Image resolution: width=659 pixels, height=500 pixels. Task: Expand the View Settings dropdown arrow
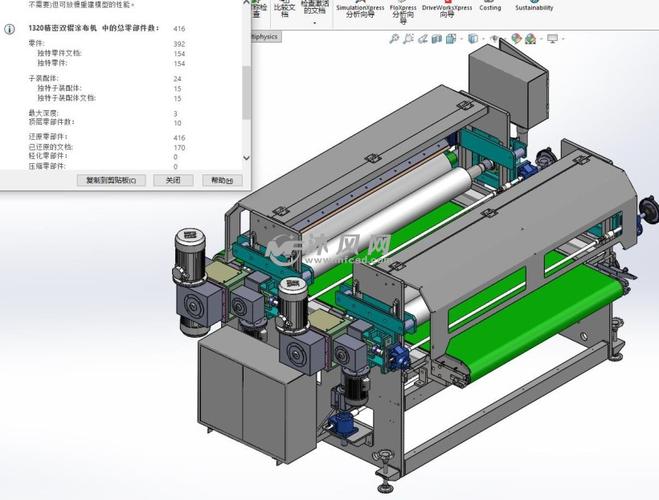tap(562, 39)
